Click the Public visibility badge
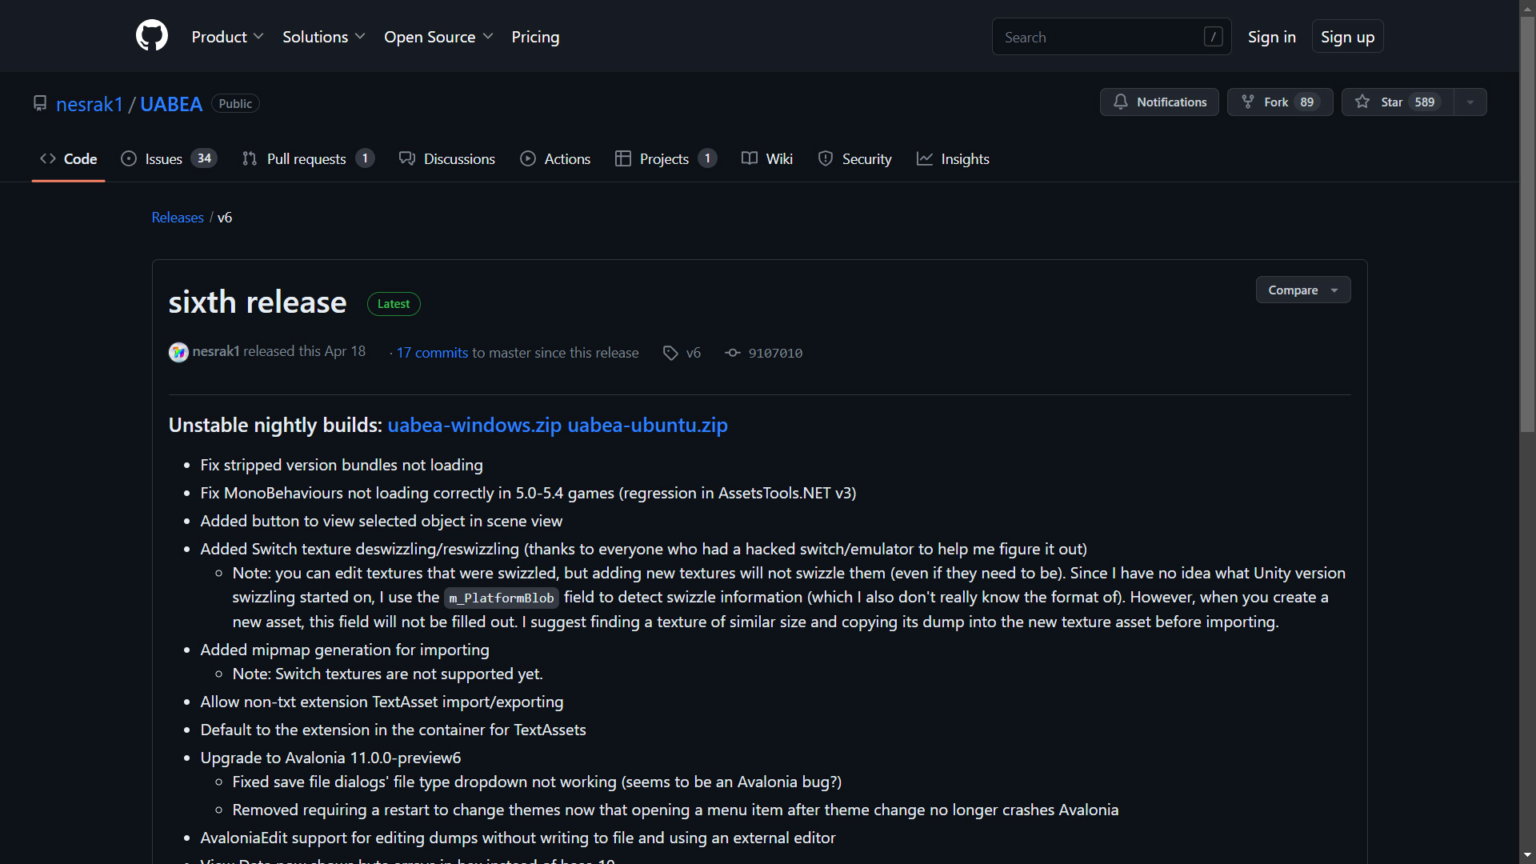Viewport: 1536px width, 864px height. (235, 104)
